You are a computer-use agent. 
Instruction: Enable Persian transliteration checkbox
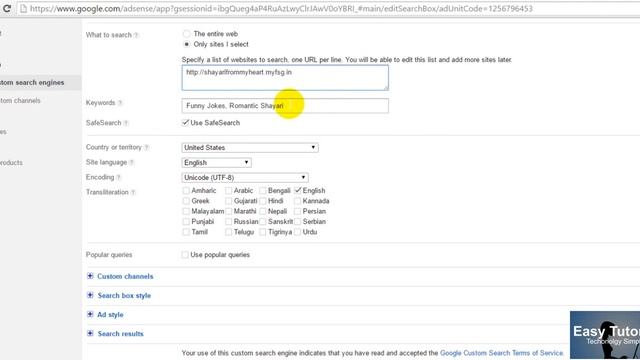pos(298,211)
